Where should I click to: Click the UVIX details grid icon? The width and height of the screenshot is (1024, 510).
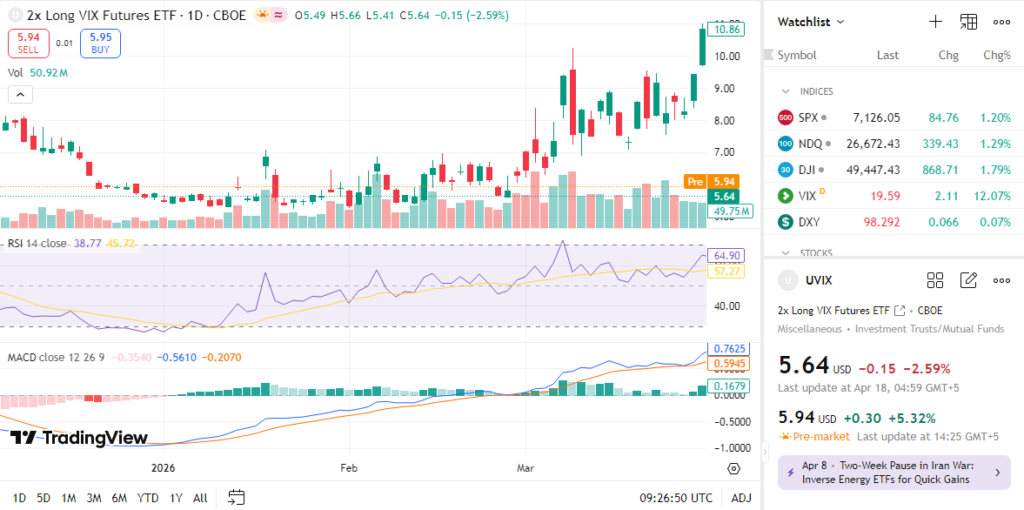click(935, 280)
